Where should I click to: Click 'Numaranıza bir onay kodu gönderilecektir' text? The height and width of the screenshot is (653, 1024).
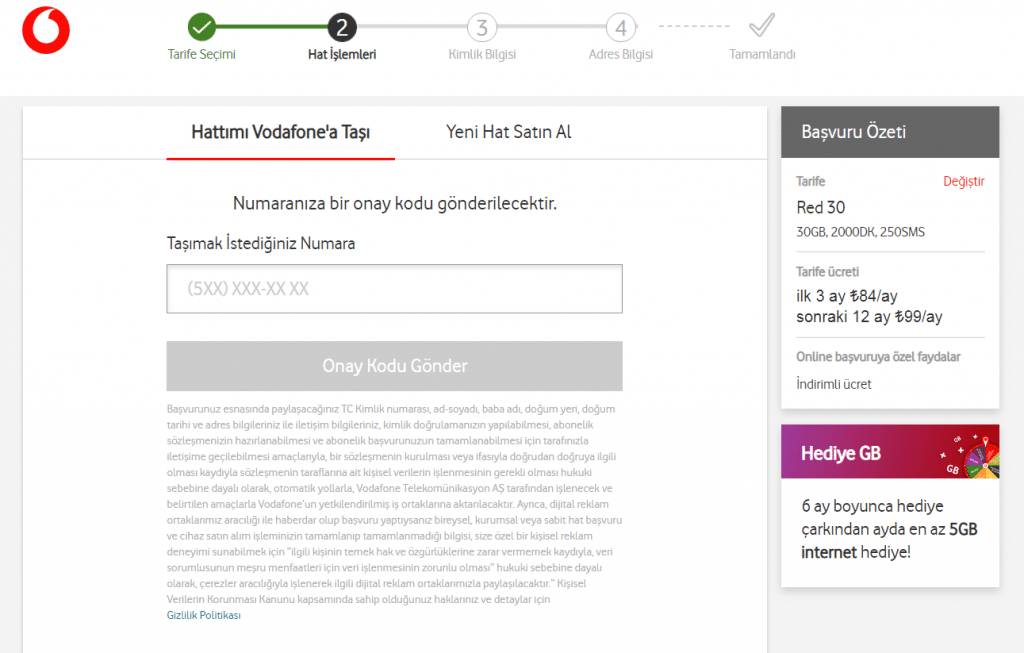394,204
